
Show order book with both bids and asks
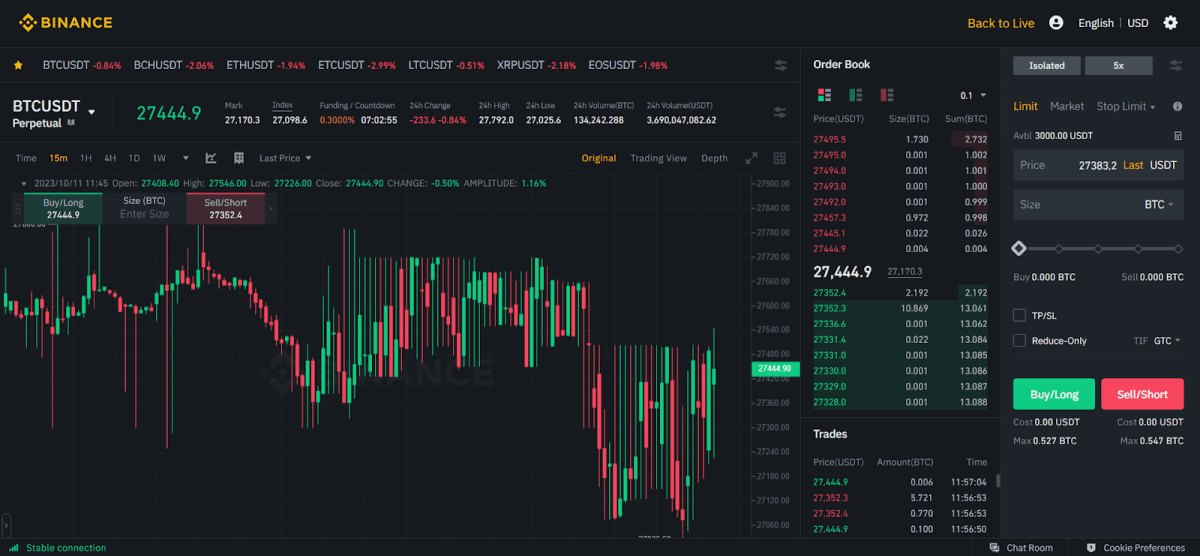coord(825,95)
